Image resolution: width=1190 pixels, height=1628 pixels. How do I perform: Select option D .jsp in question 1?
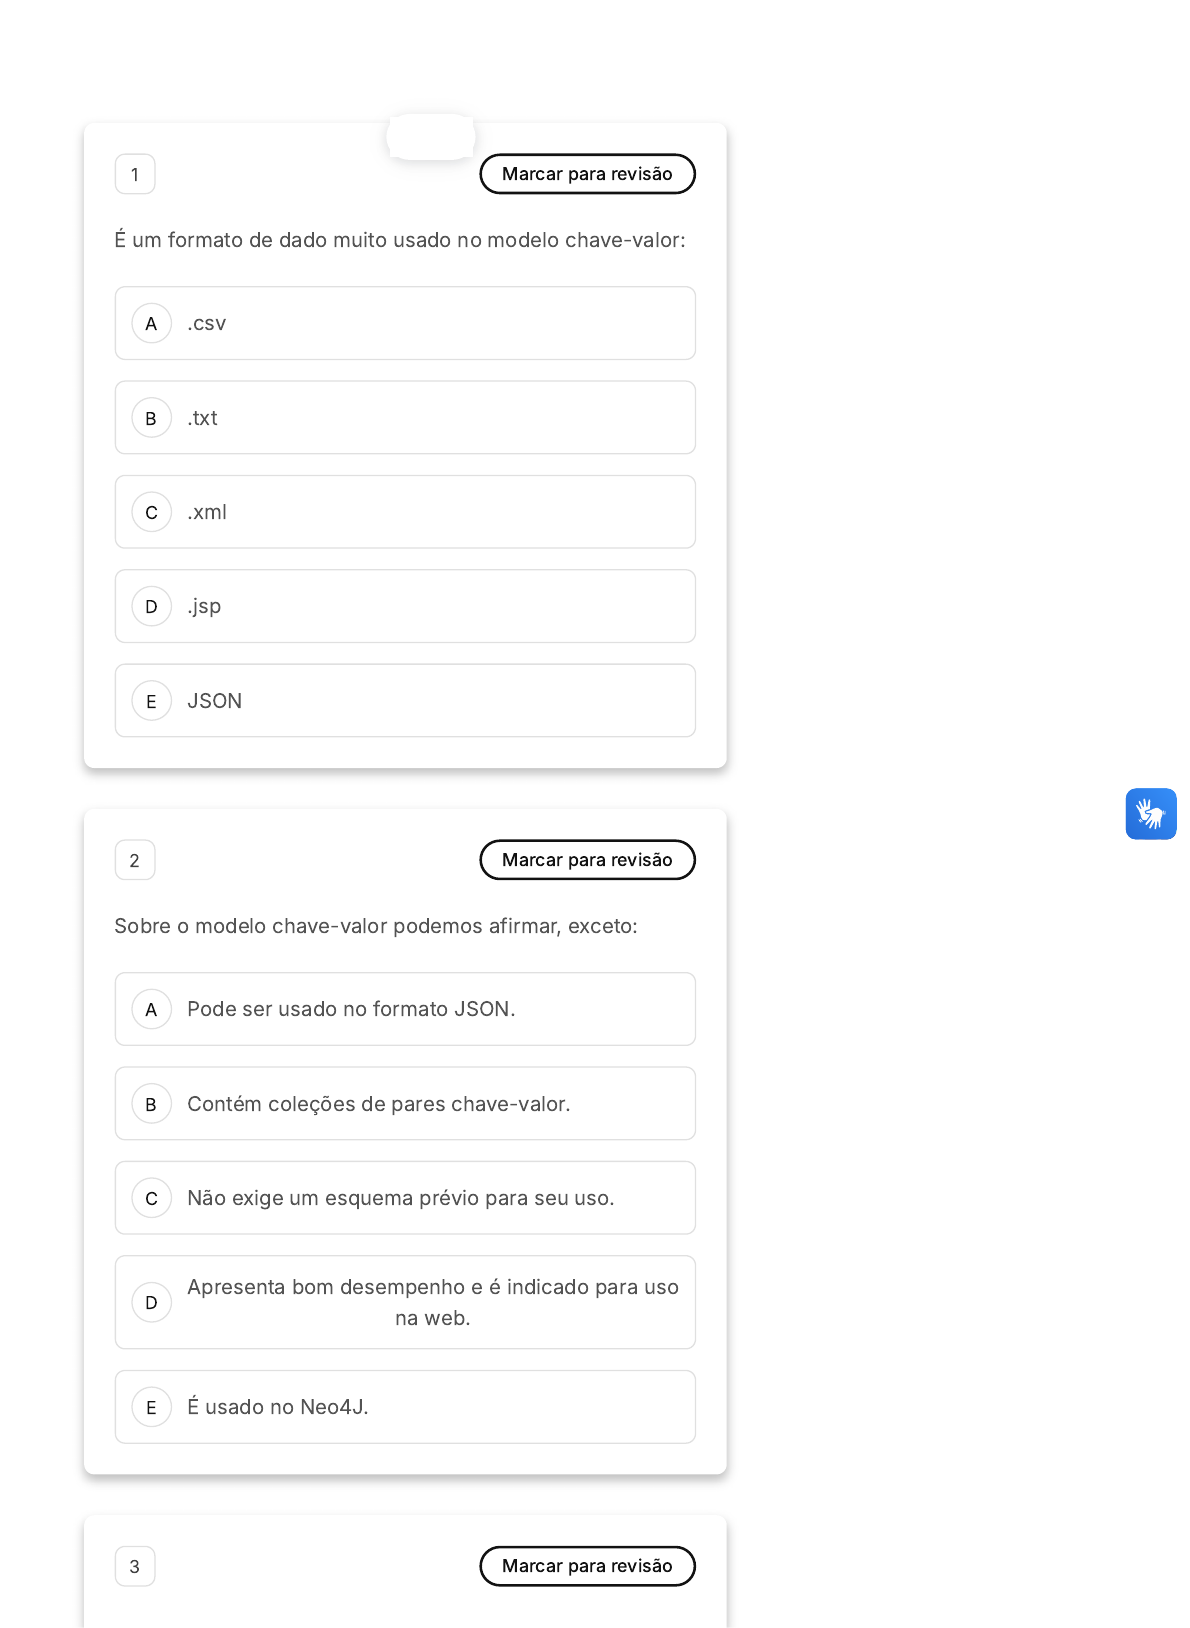coord(405,606)
